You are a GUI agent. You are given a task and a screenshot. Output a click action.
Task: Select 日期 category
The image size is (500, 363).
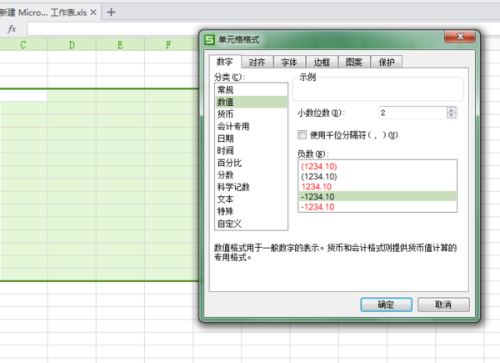click(251, 138)
